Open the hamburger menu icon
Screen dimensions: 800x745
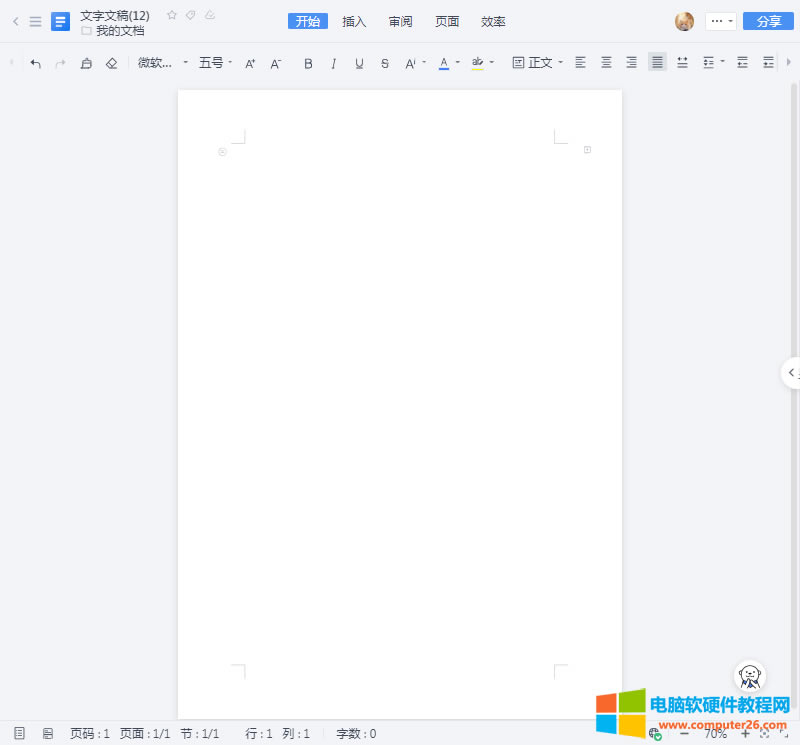click(x=35, y=21)
